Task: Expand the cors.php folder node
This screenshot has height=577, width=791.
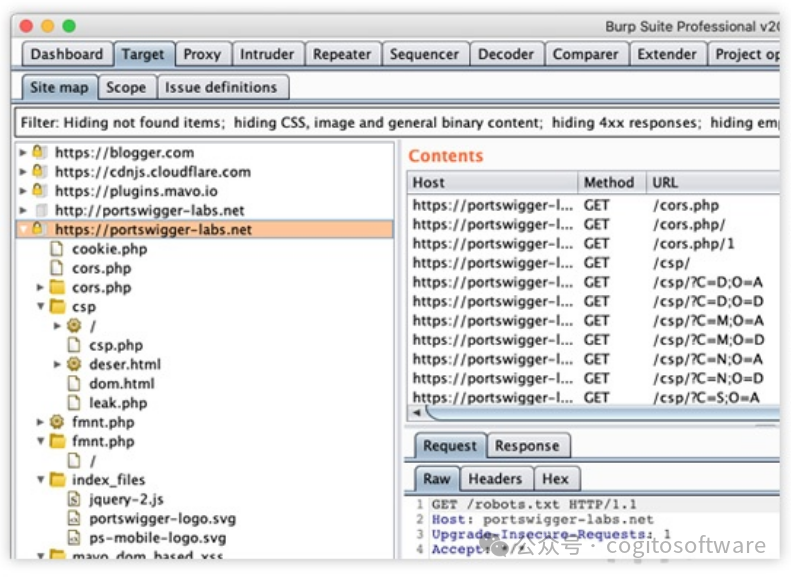Action: click(40, 287)
